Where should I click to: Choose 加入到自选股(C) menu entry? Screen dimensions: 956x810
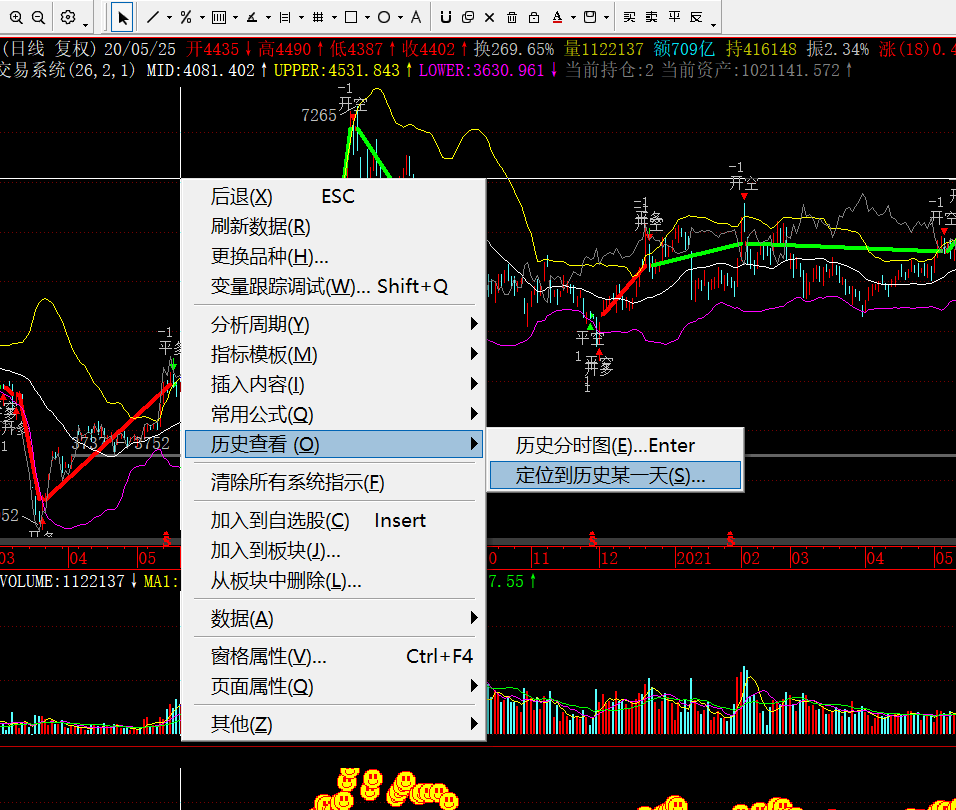click(334, 520)
